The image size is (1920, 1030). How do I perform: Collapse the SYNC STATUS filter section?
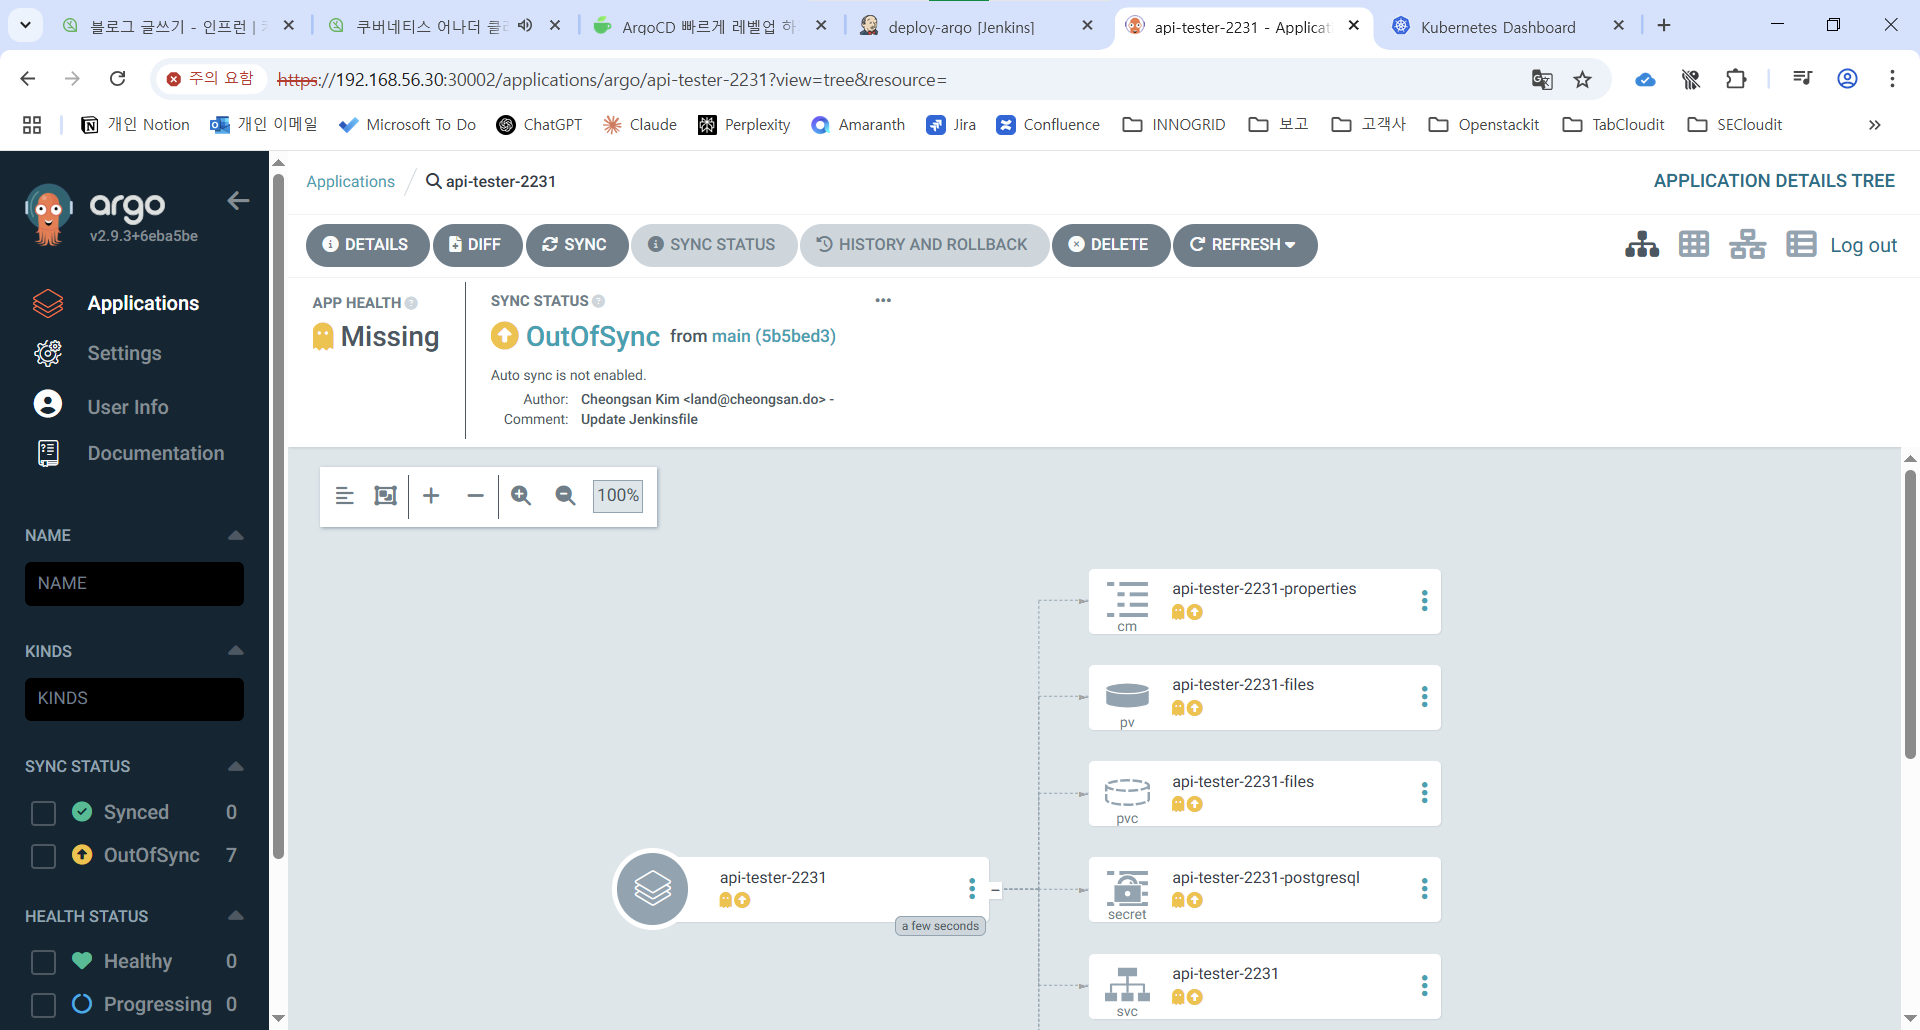pyautogui.click(x=236, y=766)
